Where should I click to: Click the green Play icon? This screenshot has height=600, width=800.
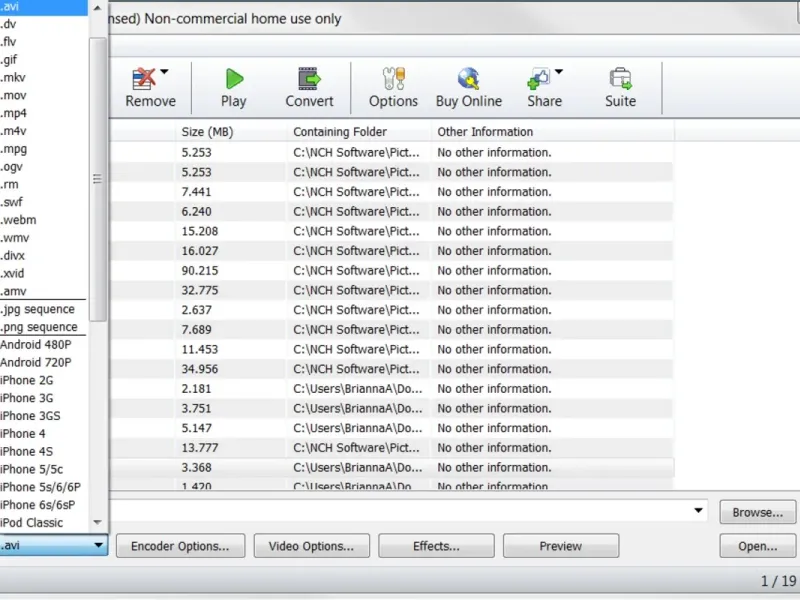234,79
